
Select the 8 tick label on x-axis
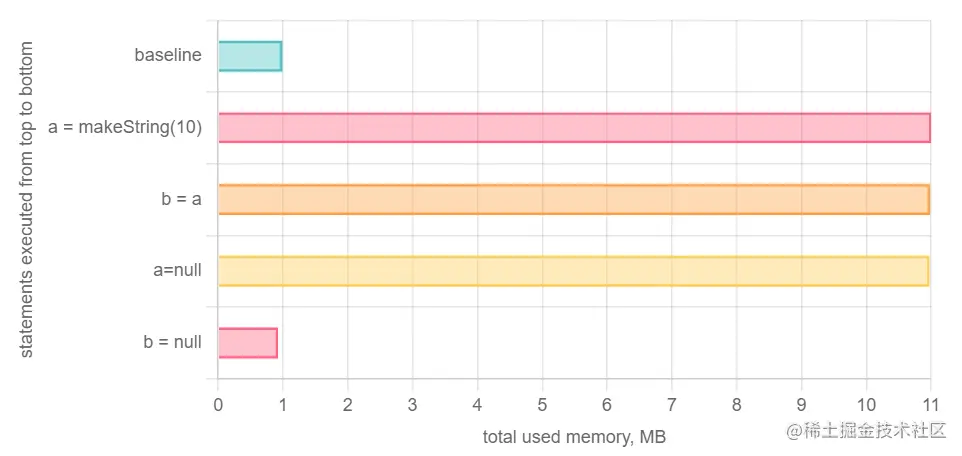coord(736,405)
